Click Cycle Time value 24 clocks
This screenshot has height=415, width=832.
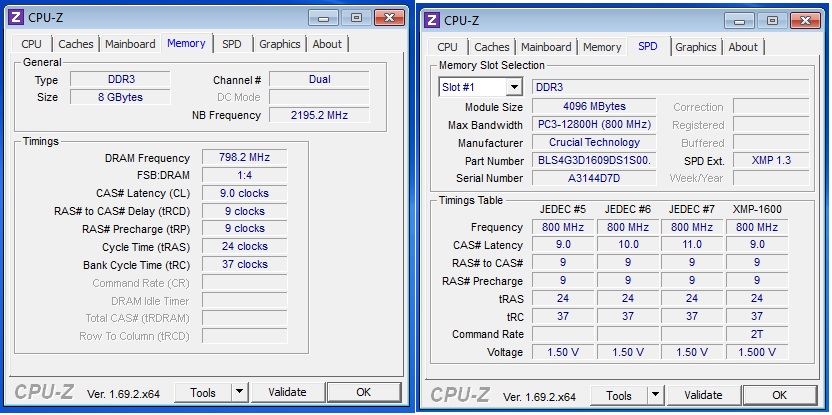[245, 247]
